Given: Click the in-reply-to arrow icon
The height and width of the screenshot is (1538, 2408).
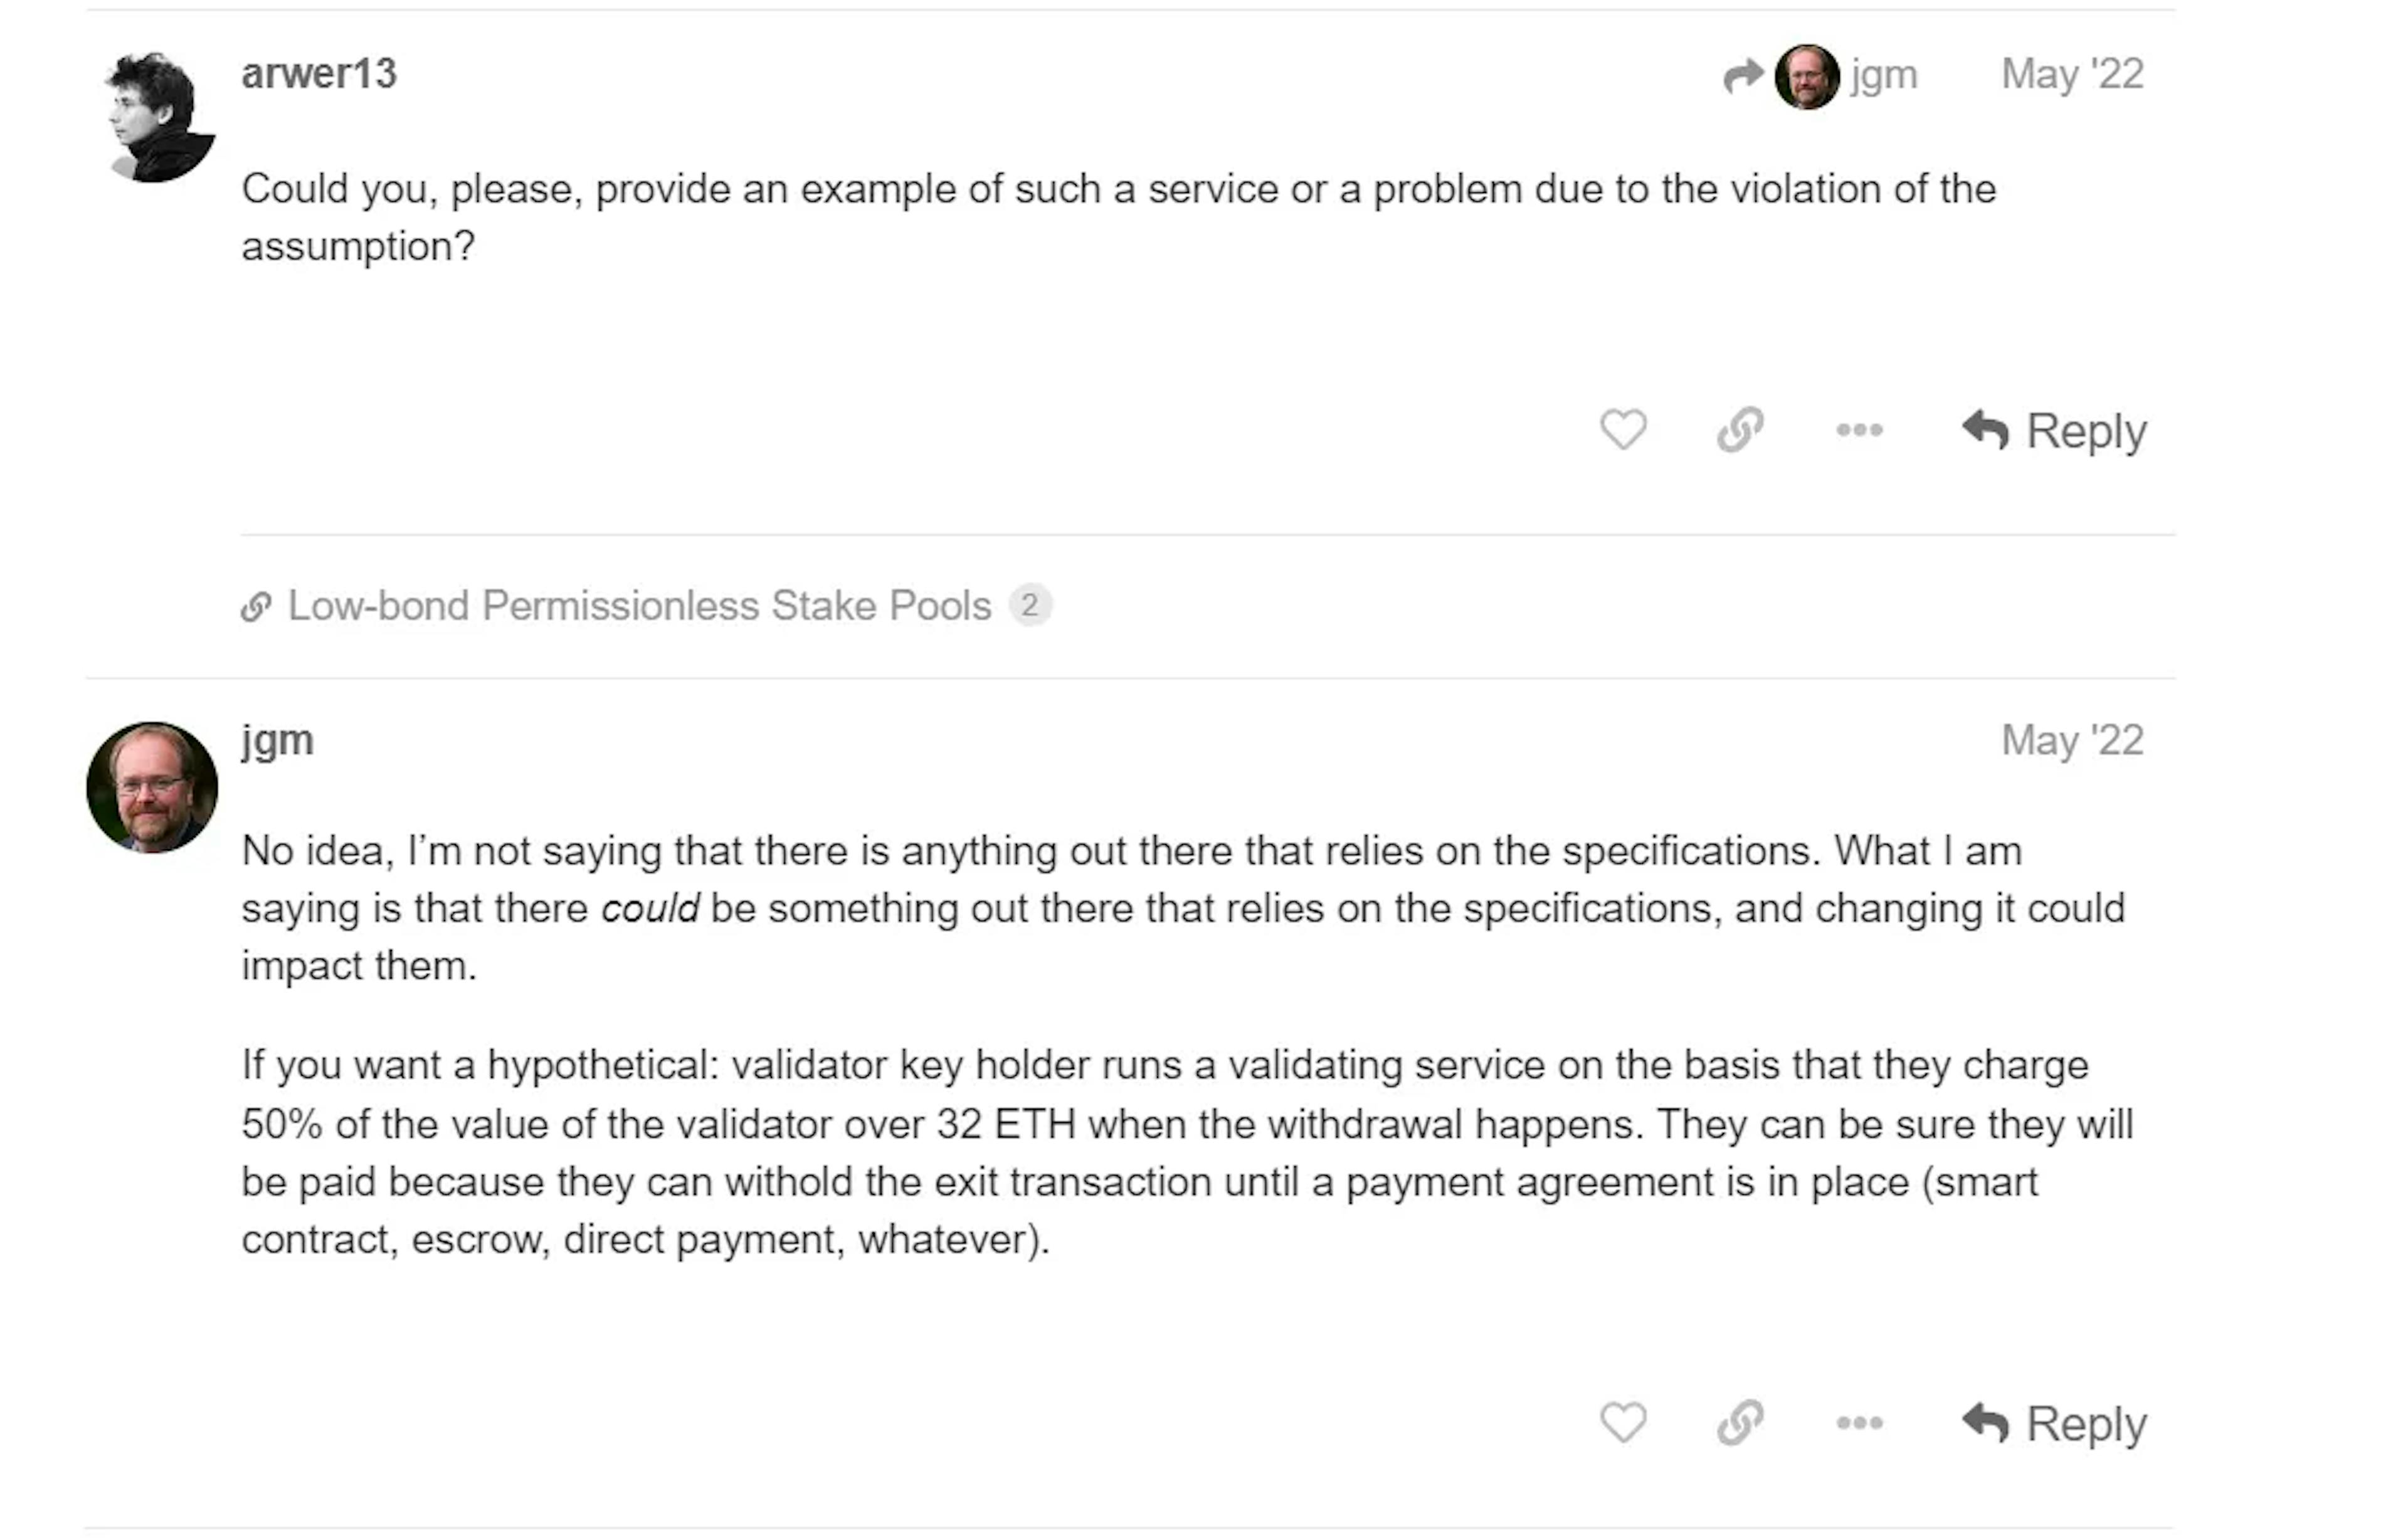Looking at the screenshot, I should coord(1743,75).
